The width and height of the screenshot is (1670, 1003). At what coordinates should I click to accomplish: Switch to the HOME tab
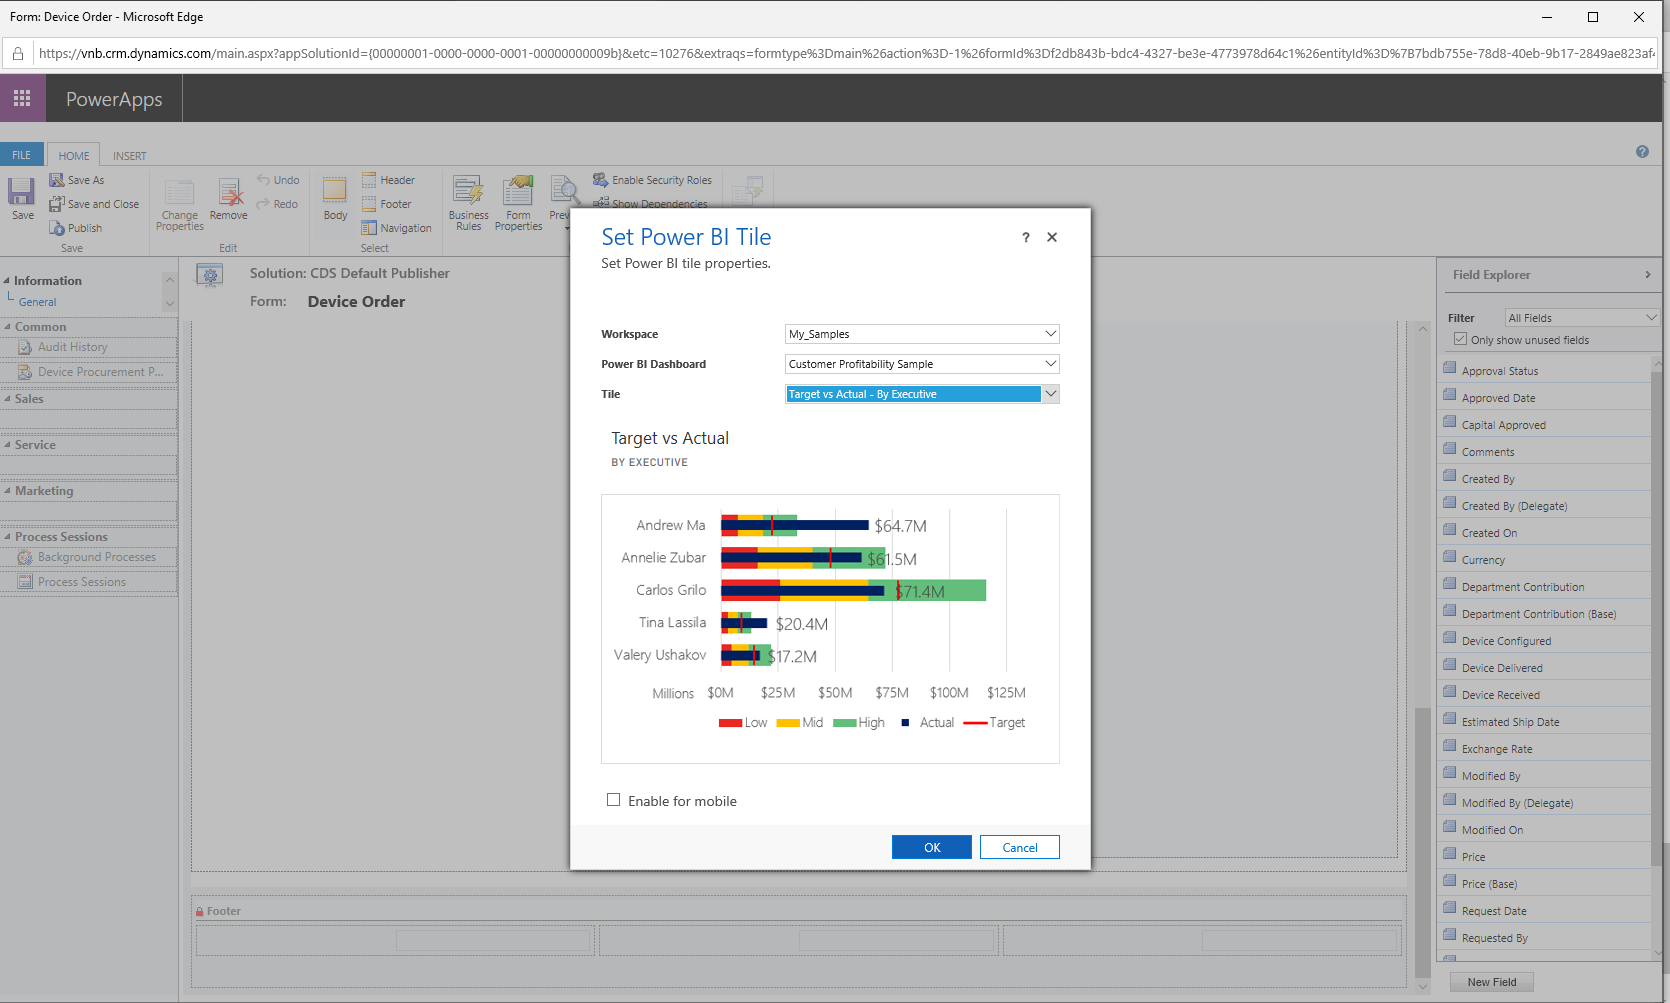point(74,155)
